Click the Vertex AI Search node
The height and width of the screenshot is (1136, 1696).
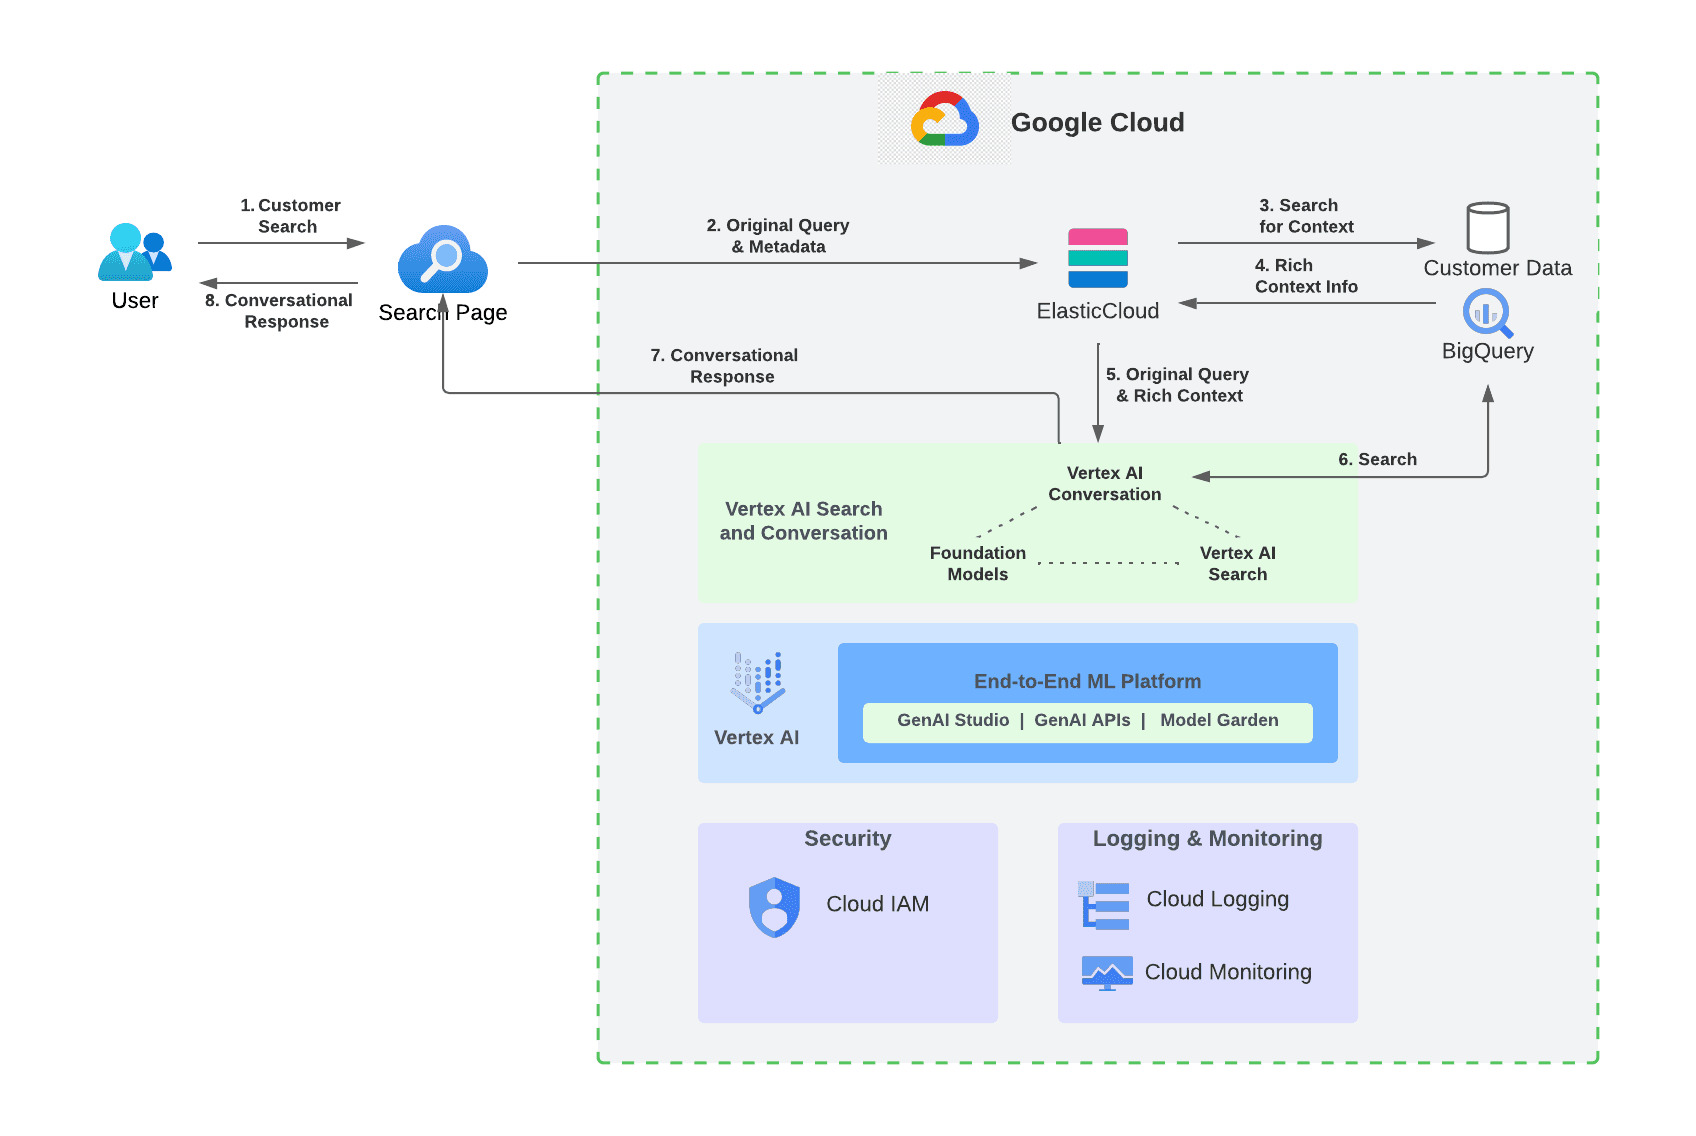click(1238, 563)
